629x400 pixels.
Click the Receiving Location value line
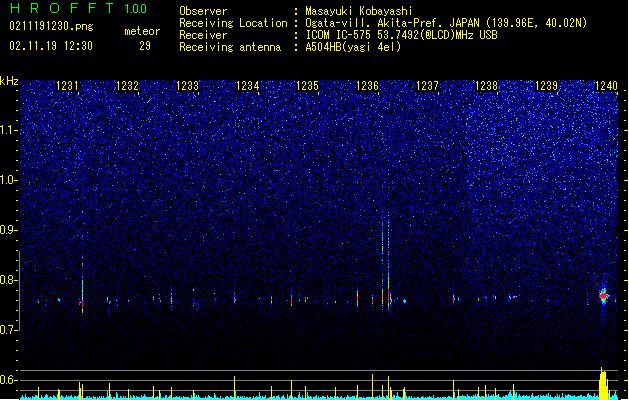tap(446, 23)
